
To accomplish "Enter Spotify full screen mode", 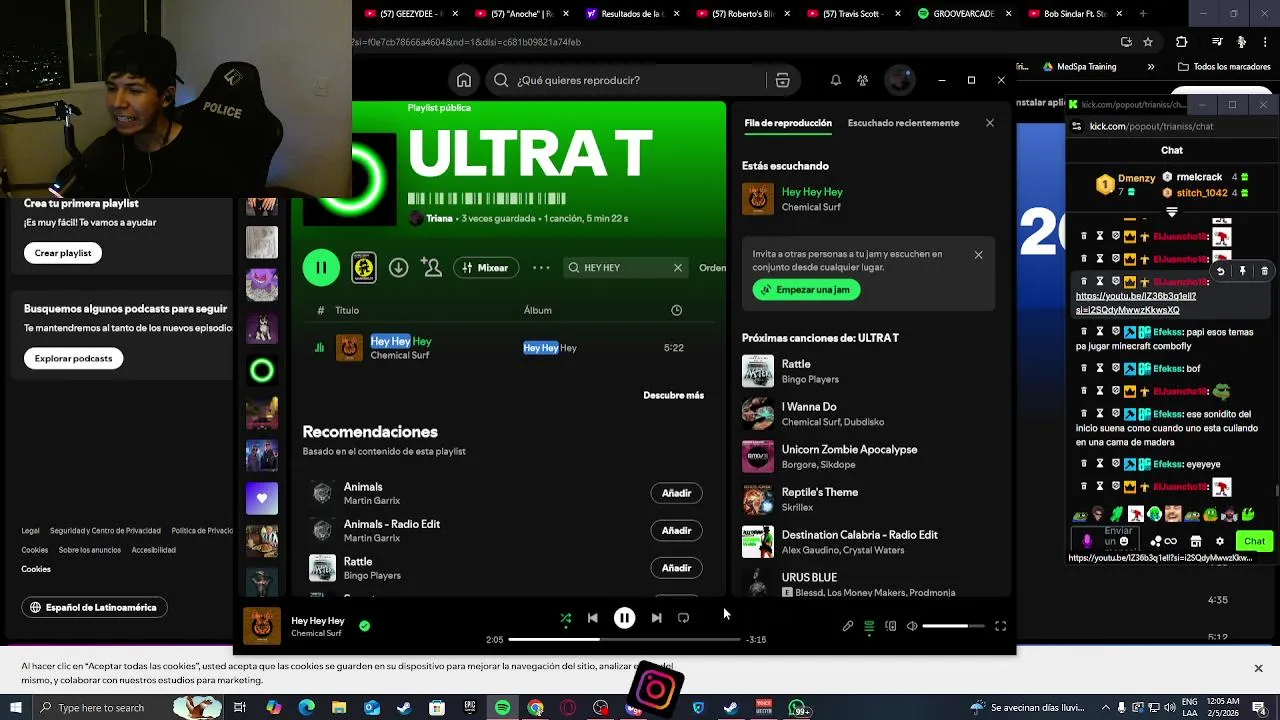I will tap(1000, 626).
